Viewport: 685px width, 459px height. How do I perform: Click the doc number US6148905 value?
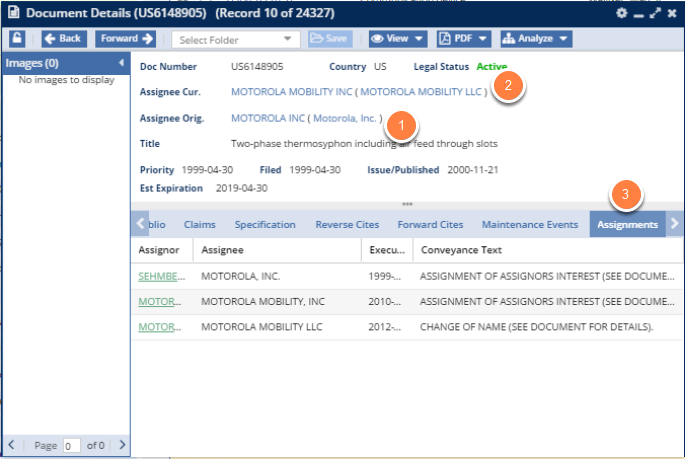(257, 66)
